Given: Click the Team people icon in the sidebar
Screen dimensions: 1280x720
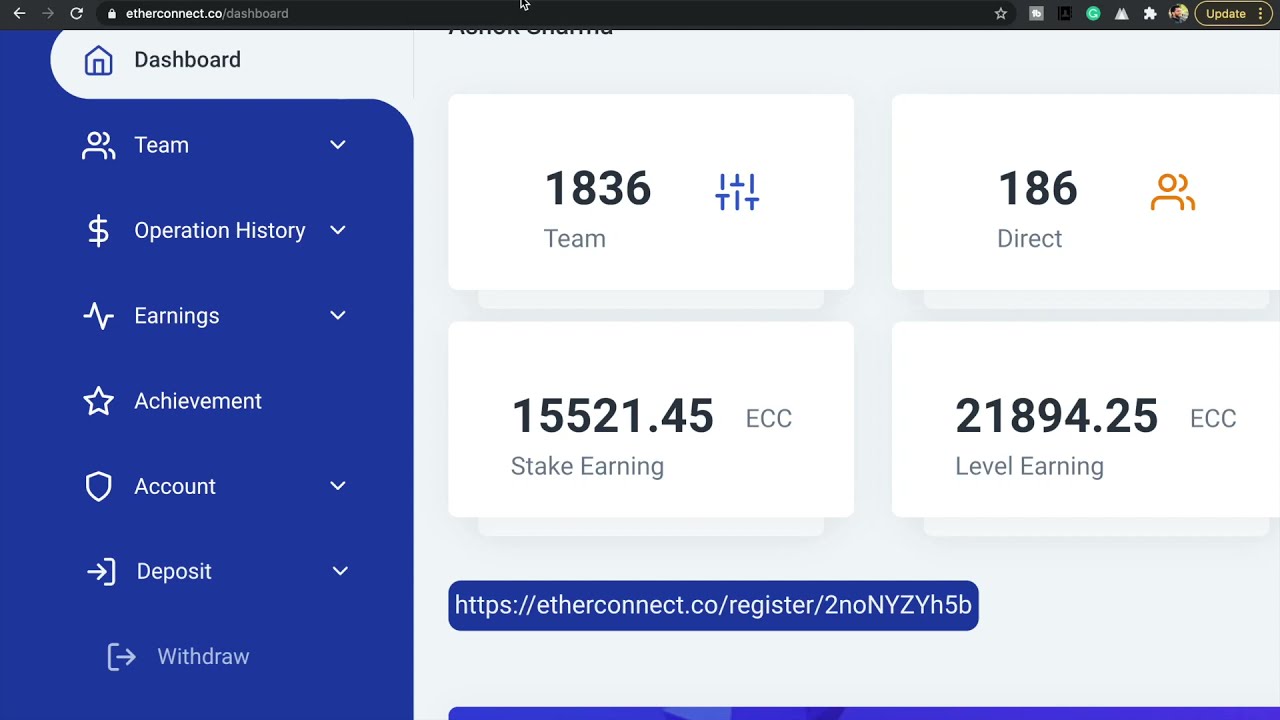Looking at the screenshot, I should 98,145.
